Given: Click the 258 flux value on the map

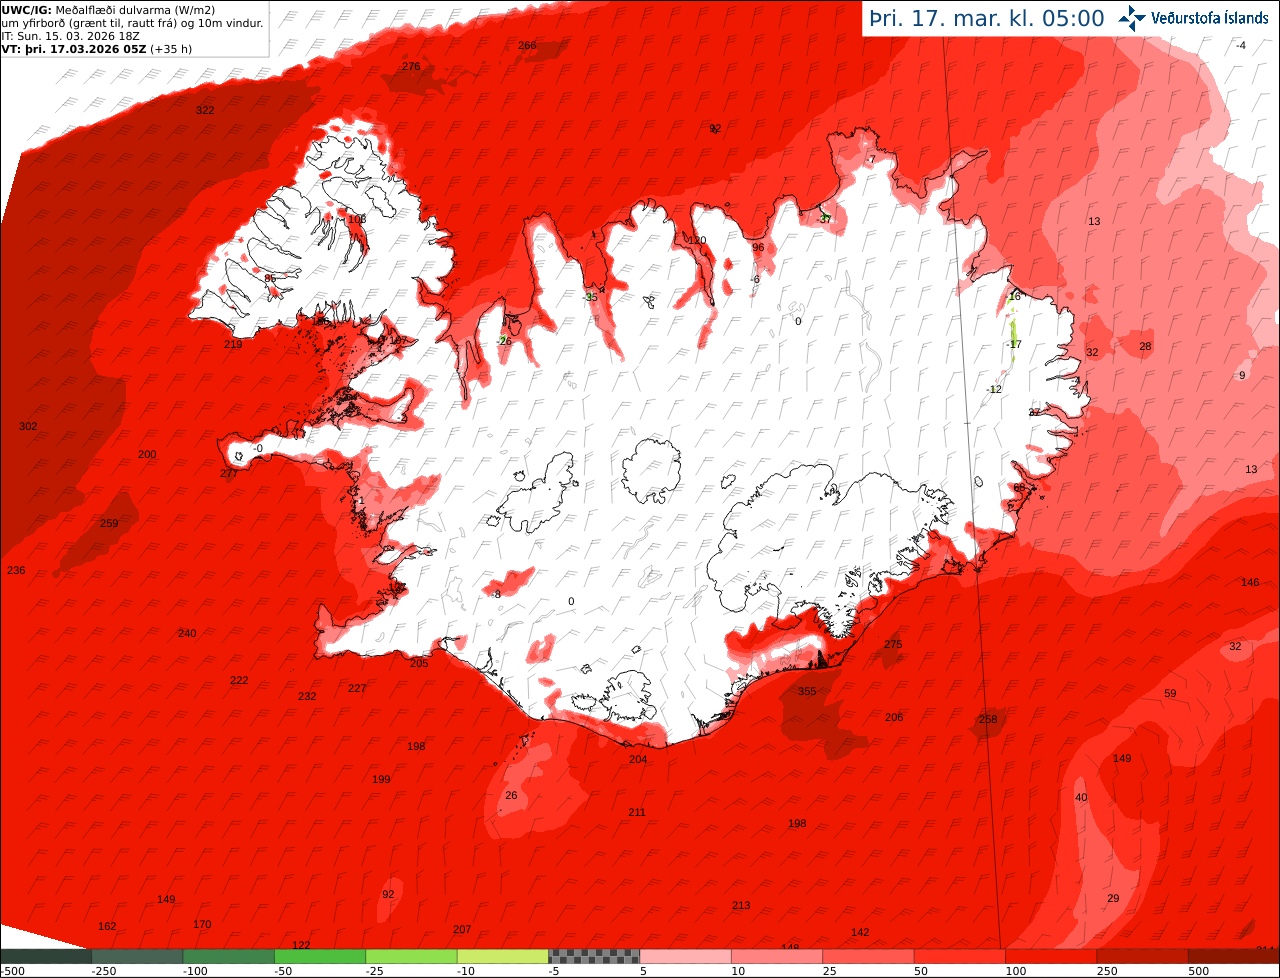Looking at the screenshot, I should [x=988, y=719].
